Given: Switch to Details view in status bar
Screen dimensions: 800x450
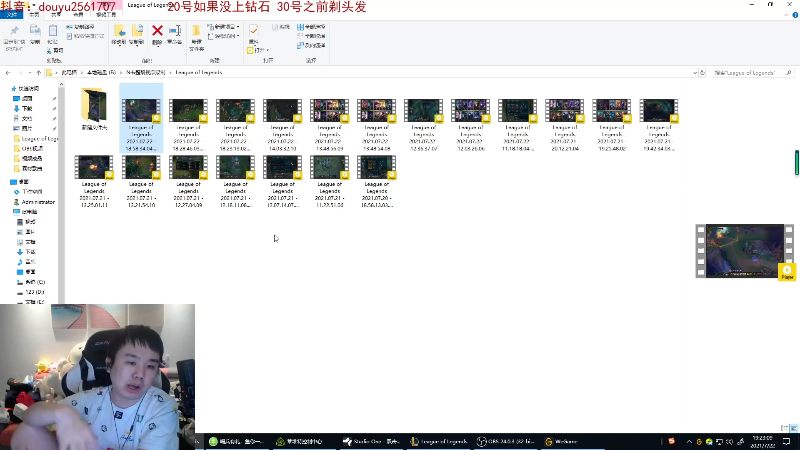Looking at the screenshot, I should tap(784, 428).
